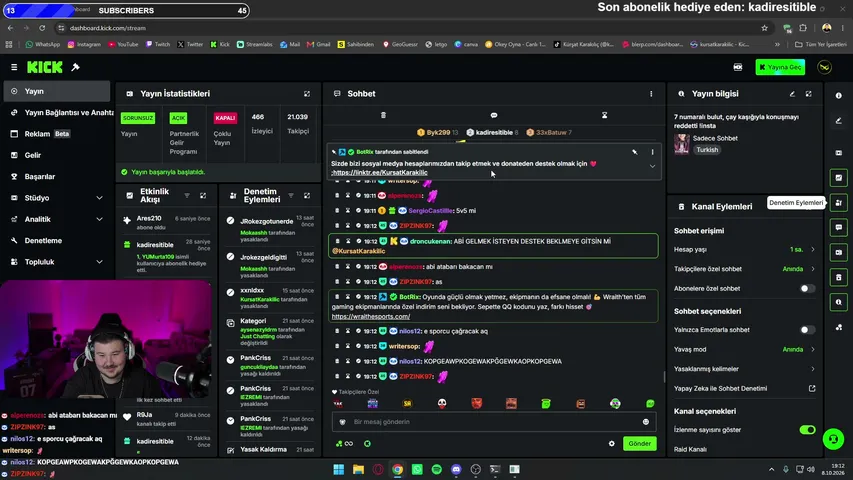Open the hamburger menu beside Kick logo
This screenshot has width=853, height=480.
pos(14,67)
